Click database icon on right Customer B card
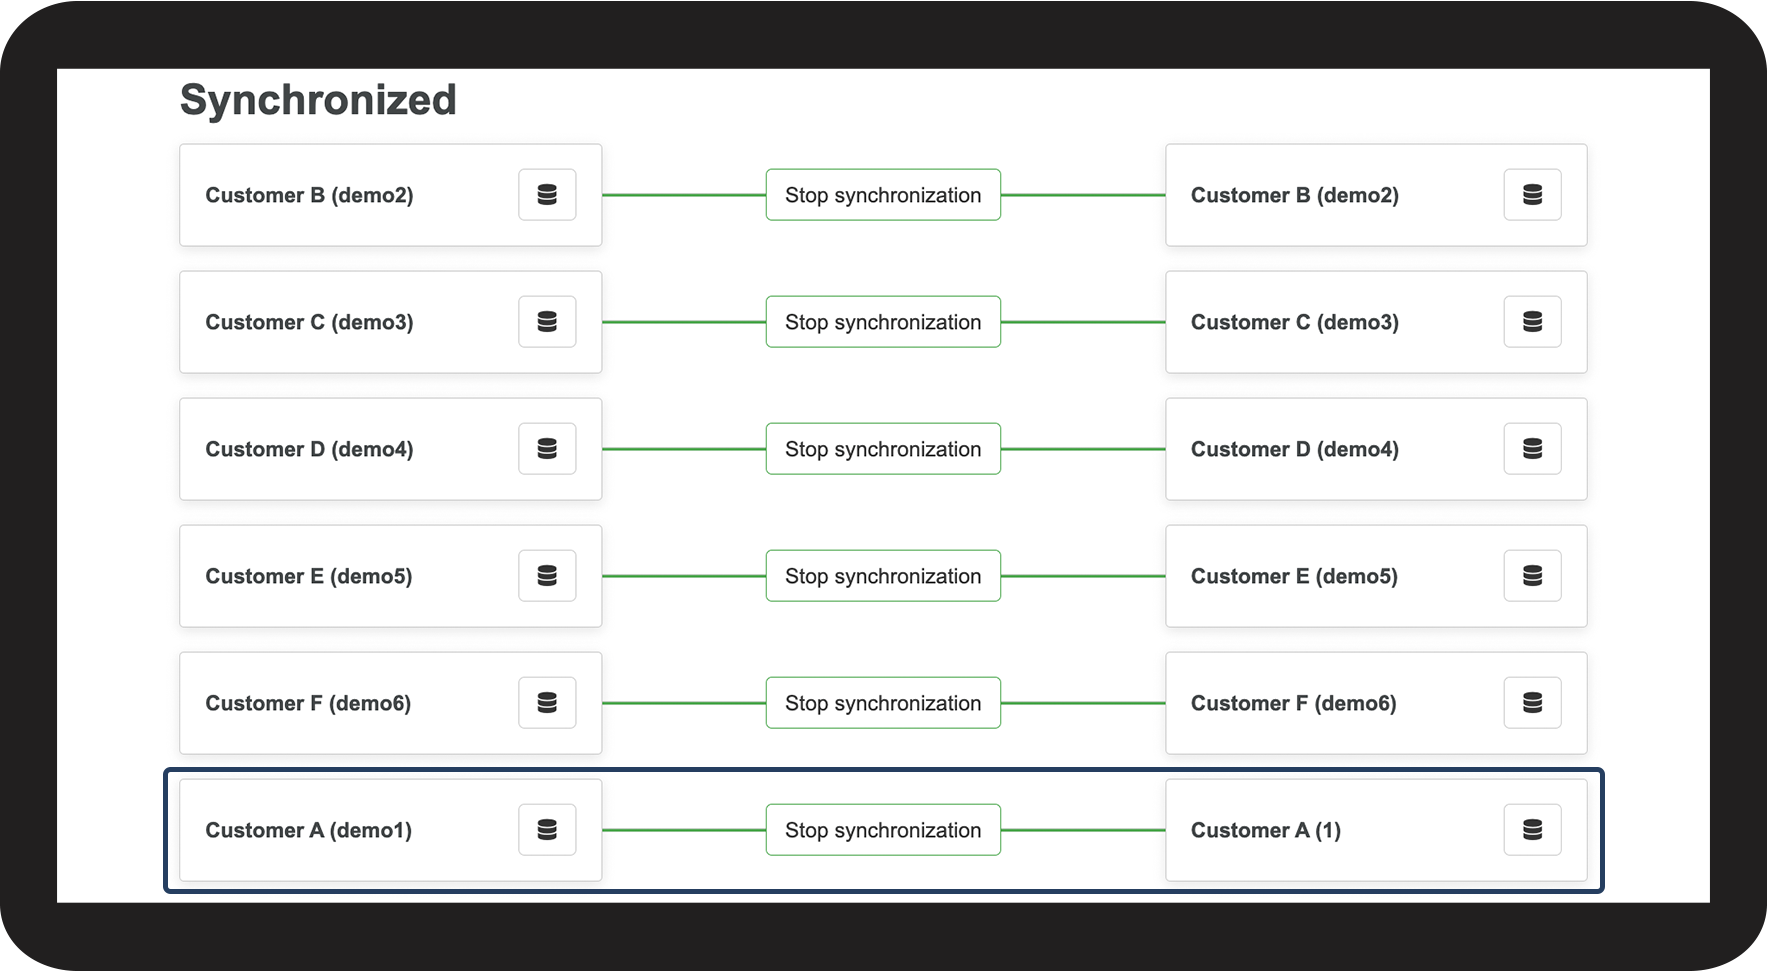The image size is (1767, 971). [x=1532, y=195]
